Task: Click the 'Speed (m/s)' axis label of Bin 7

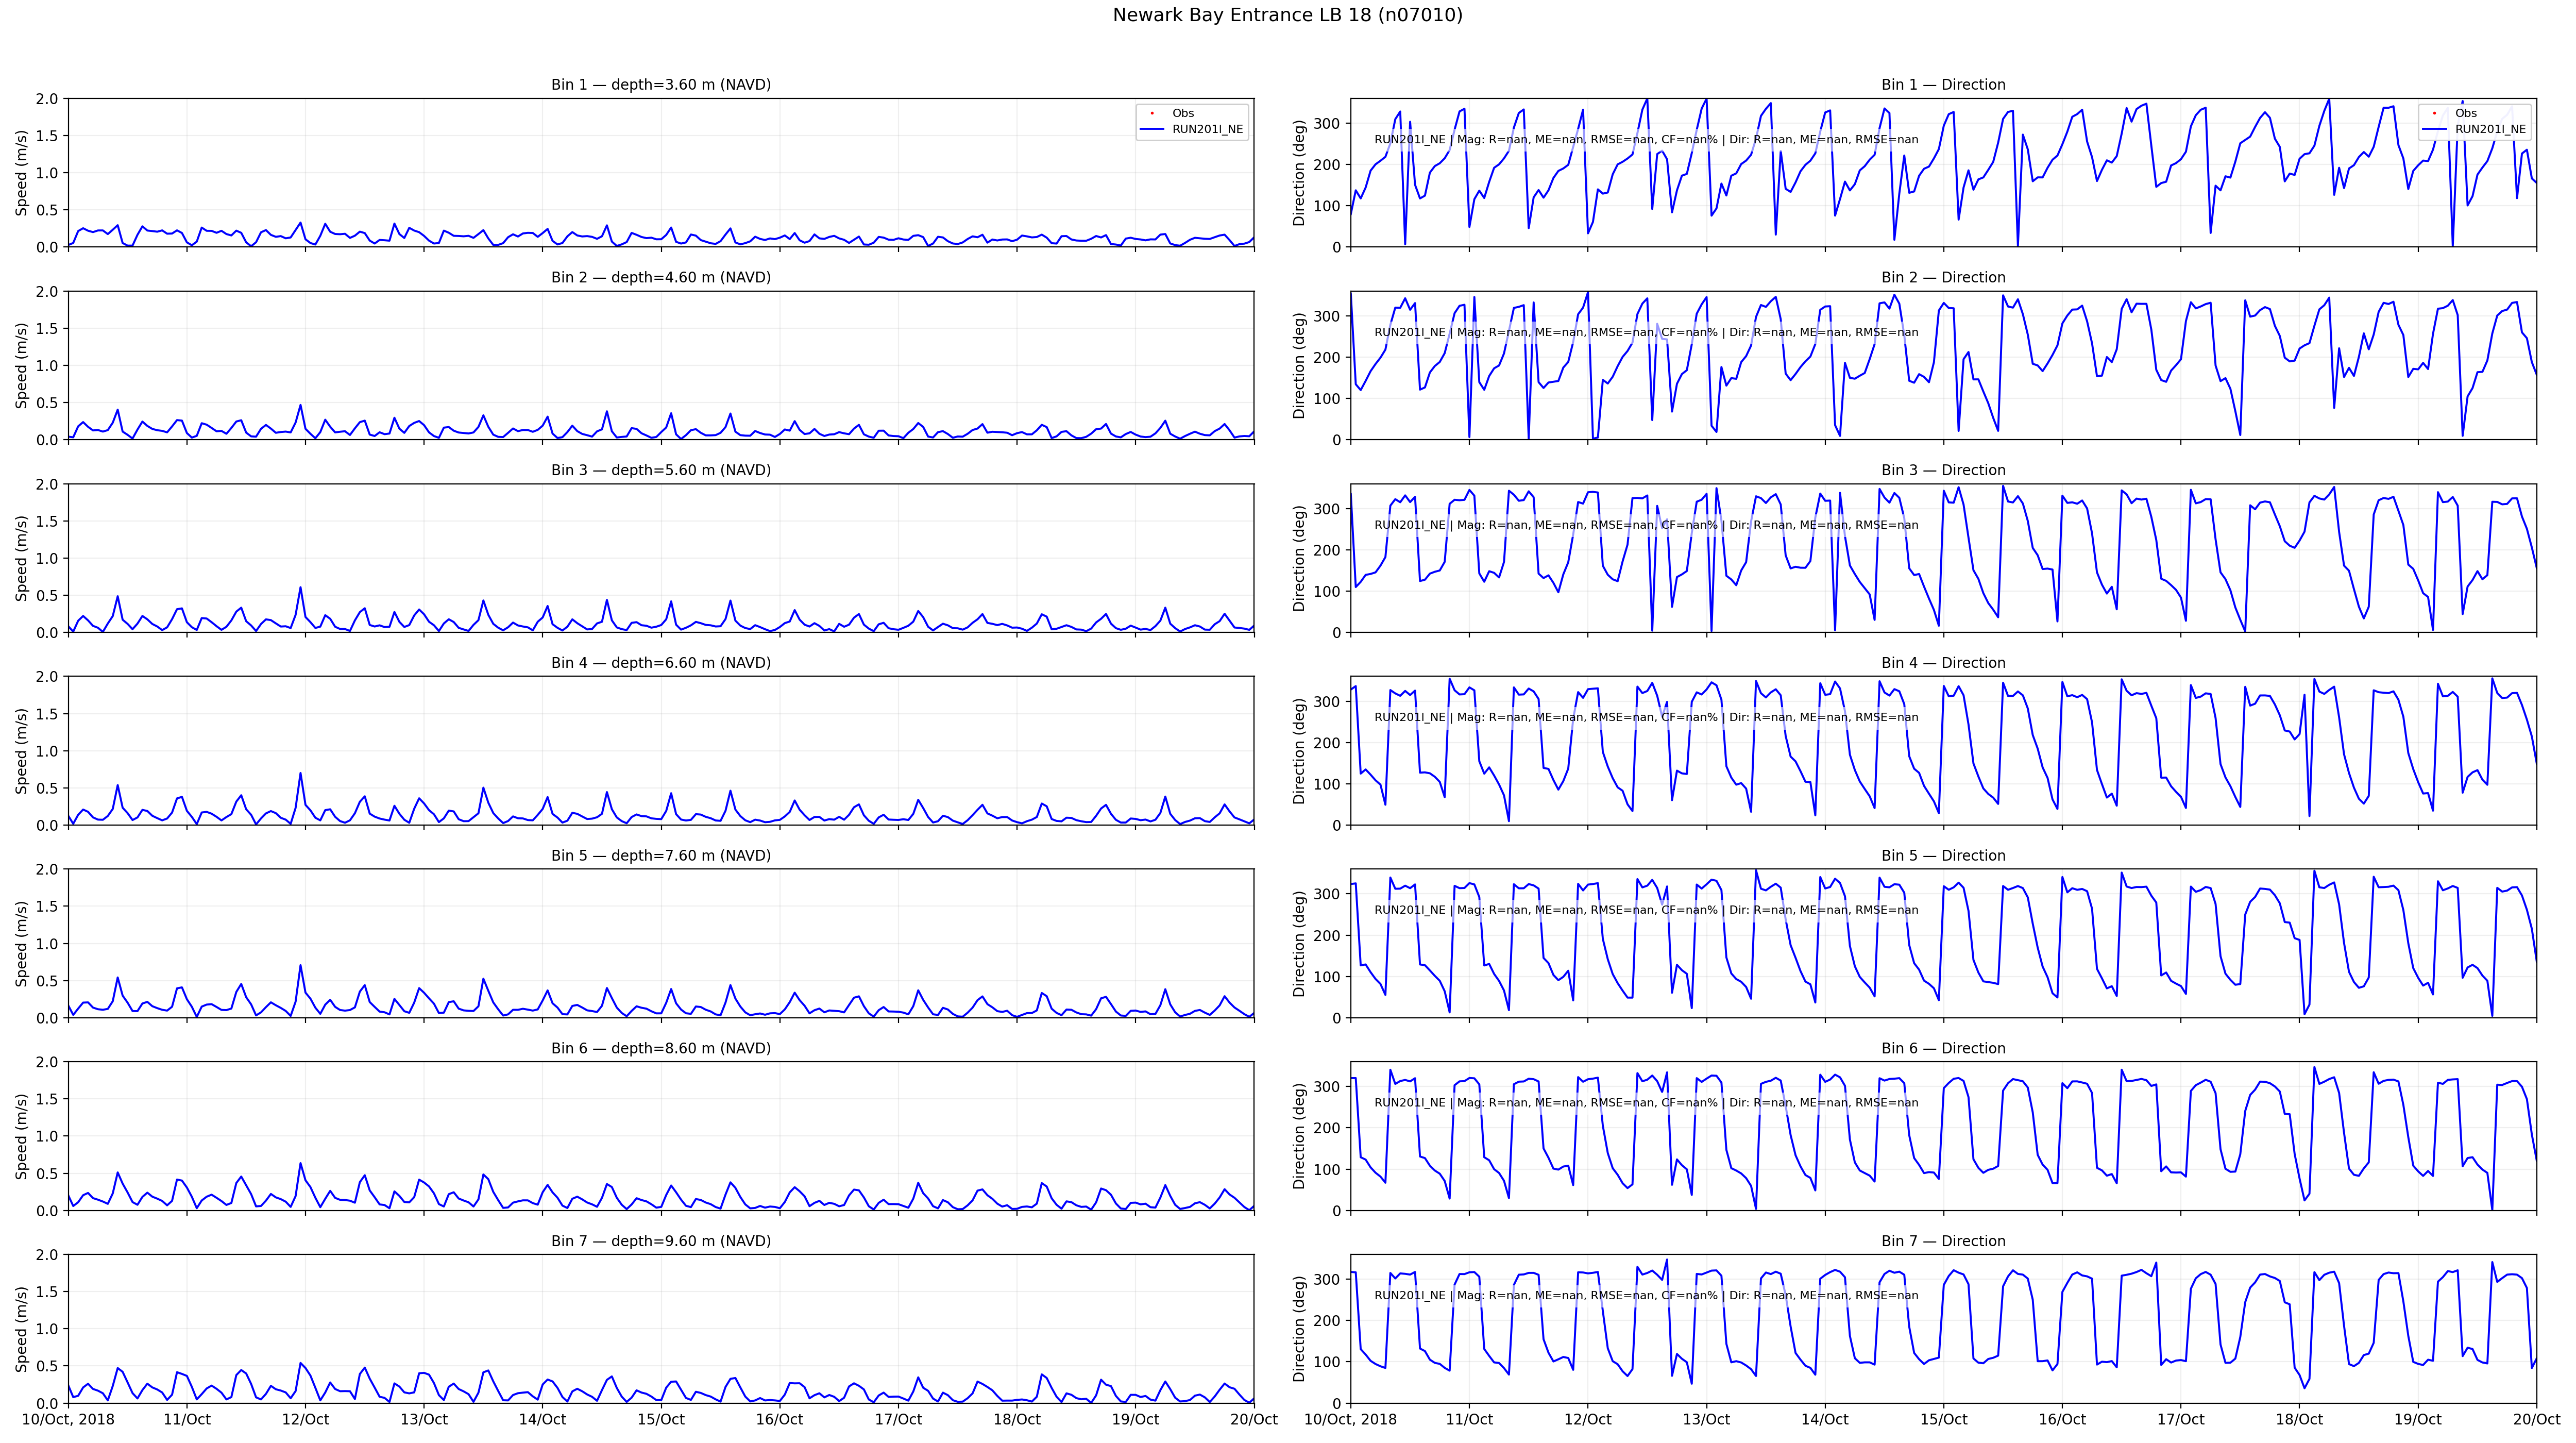Action: (x=22, y=1329)
